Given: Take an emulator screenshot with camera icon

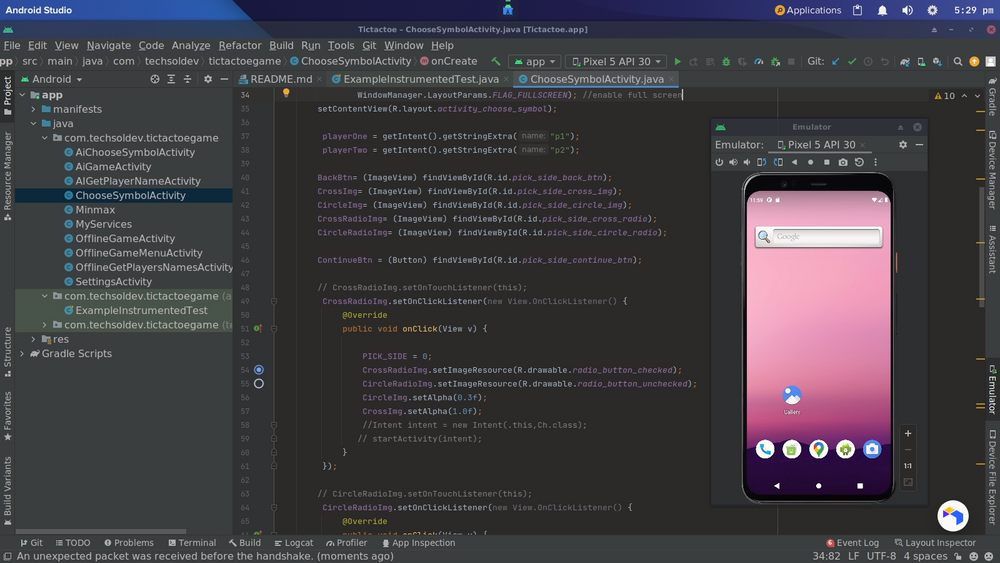Looking at the screenshot, I should coord(843,162).
